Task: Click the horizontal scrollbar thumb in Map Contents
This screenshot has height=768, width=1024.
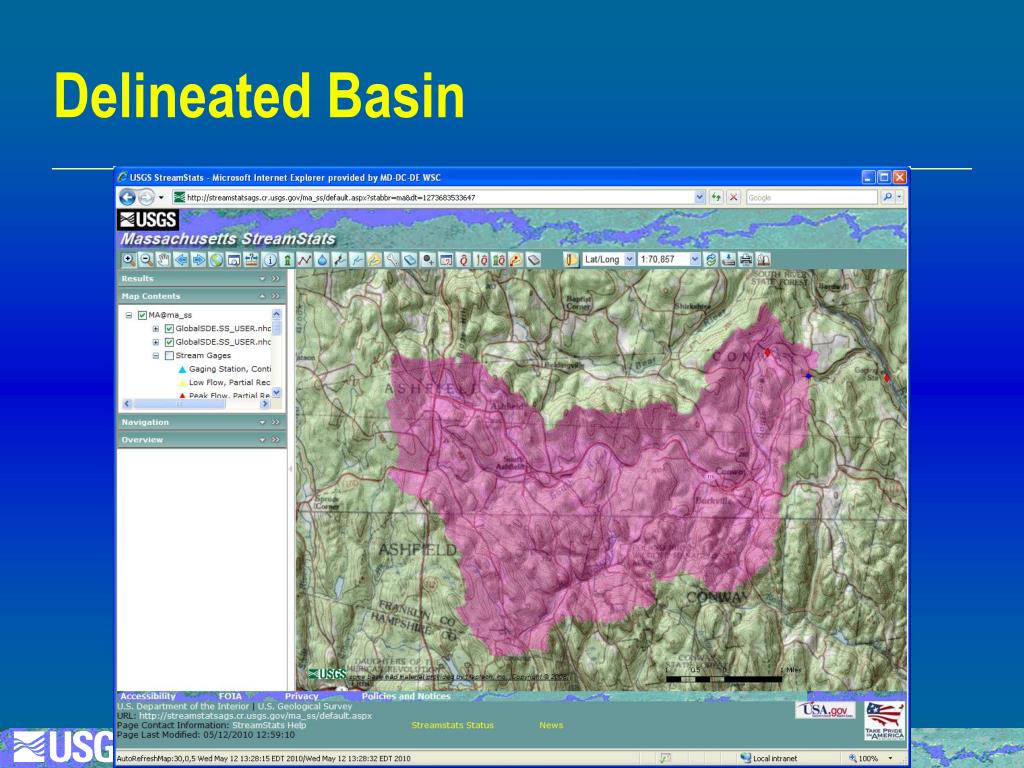Action: [179, 404]
